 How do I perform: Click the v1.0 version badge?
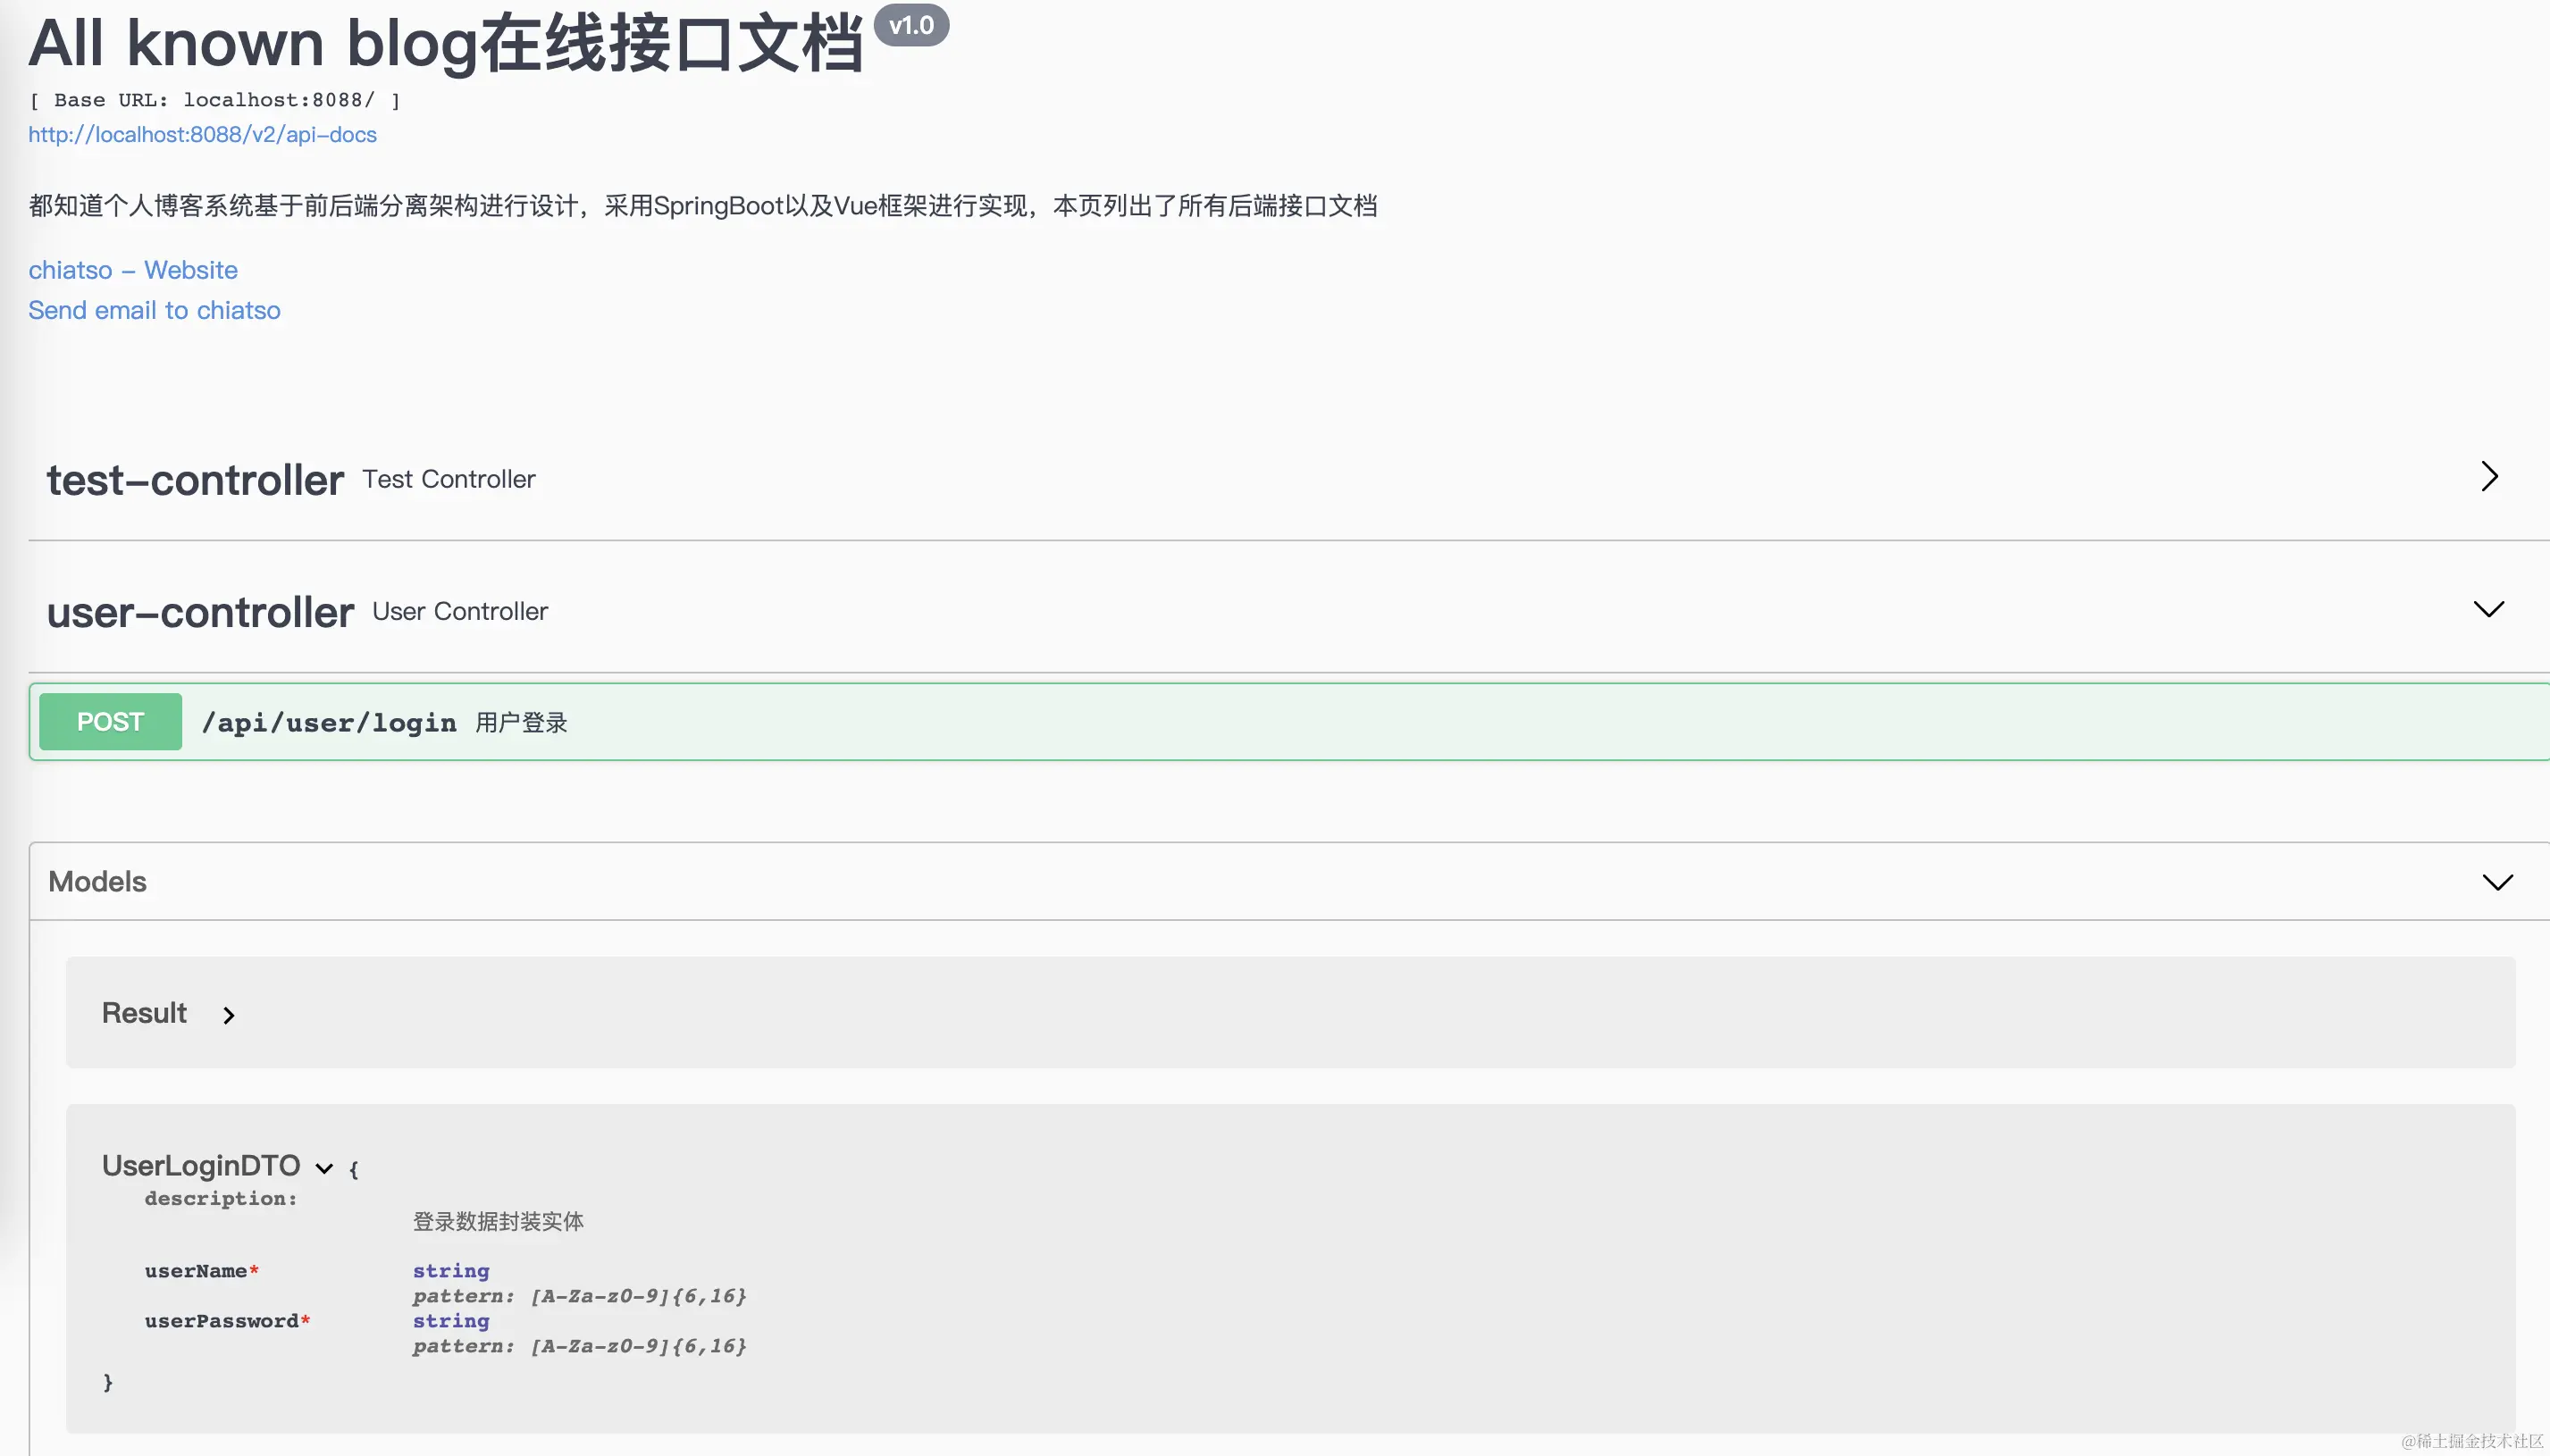(911, 25)
